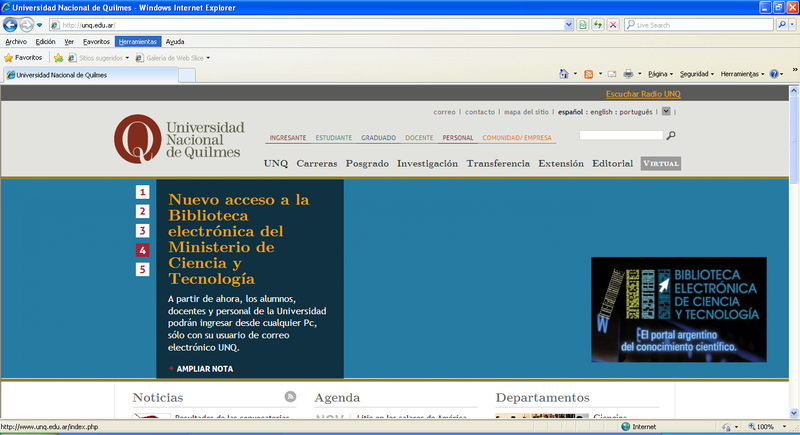This screenshot has height=435, width=800.
Task: Open the Ver menu
Action: tap(69, 42)
